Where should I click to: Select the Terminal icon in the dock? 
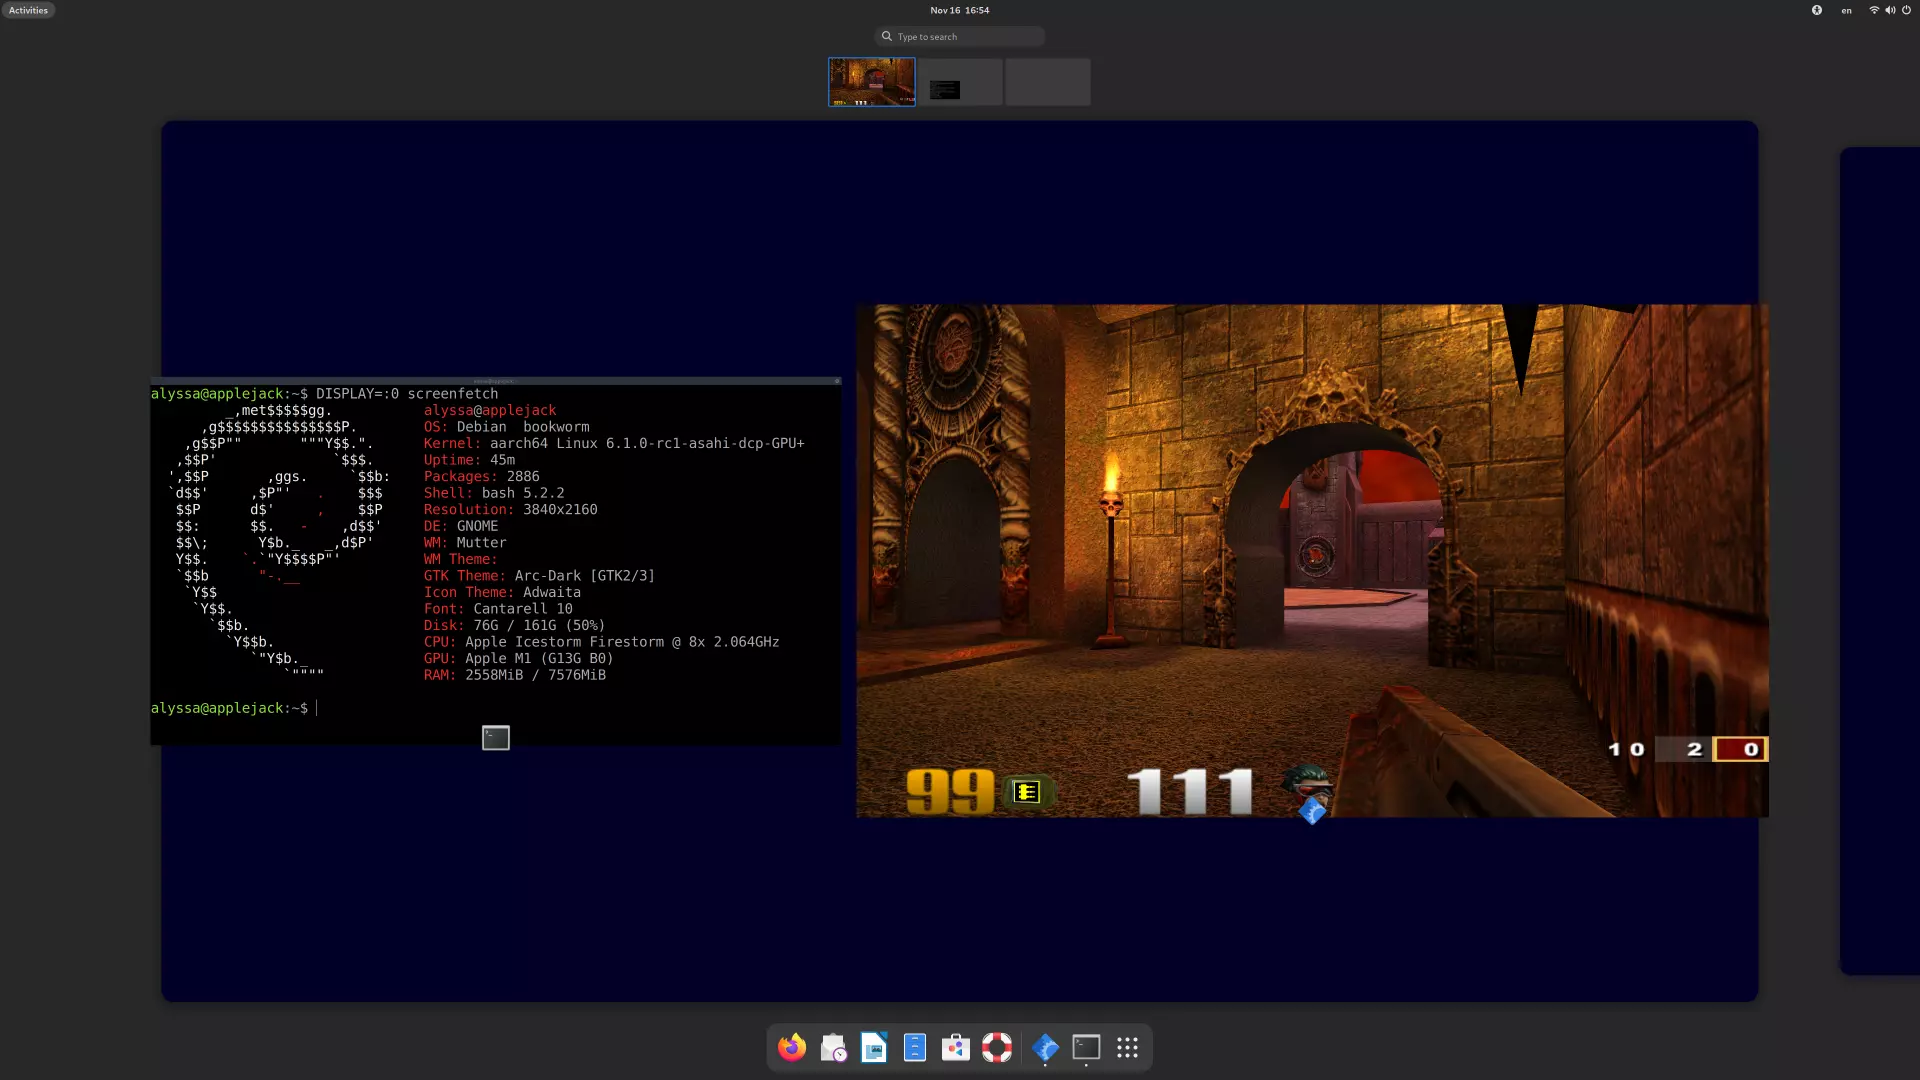click(x=1086, y=1047)
